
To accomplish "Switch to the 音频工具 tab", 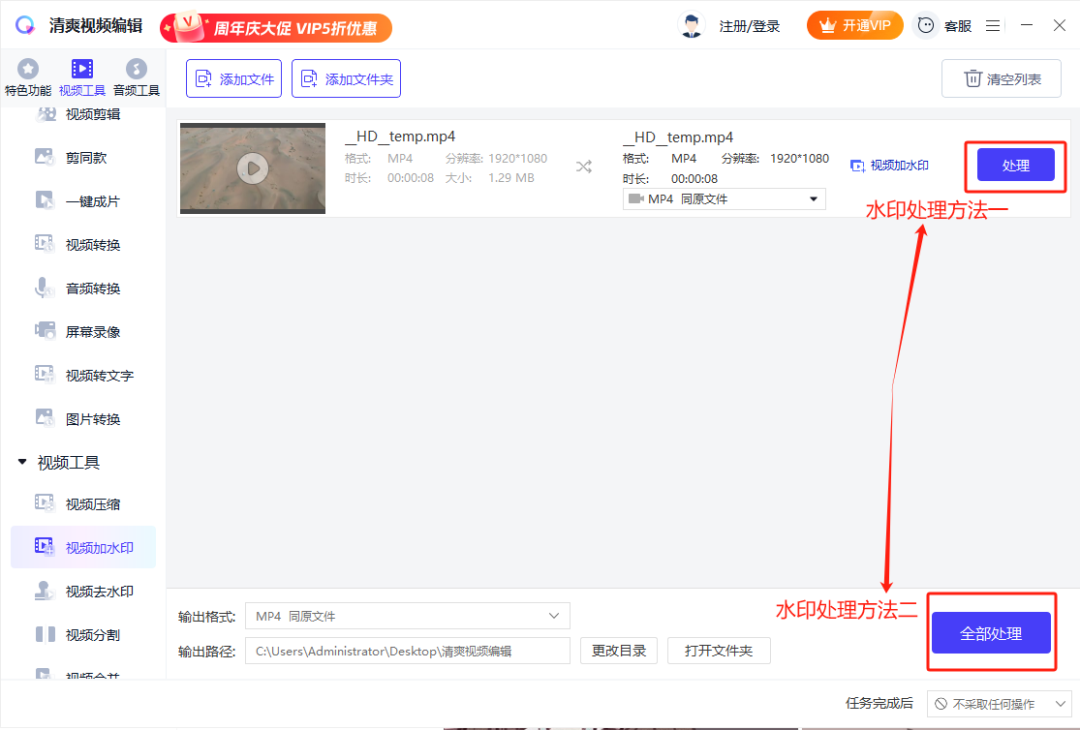I will [136, 75].
